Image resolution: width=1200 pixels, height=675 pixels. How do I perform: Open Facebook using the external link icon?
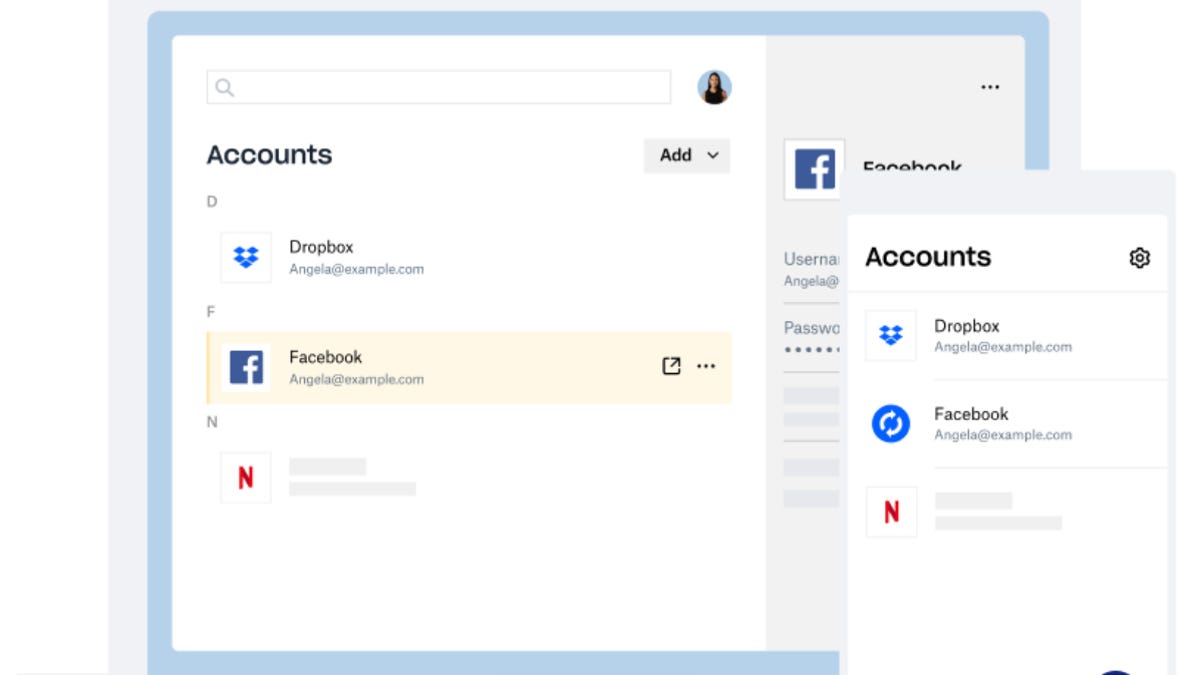[x=670, y=366]
